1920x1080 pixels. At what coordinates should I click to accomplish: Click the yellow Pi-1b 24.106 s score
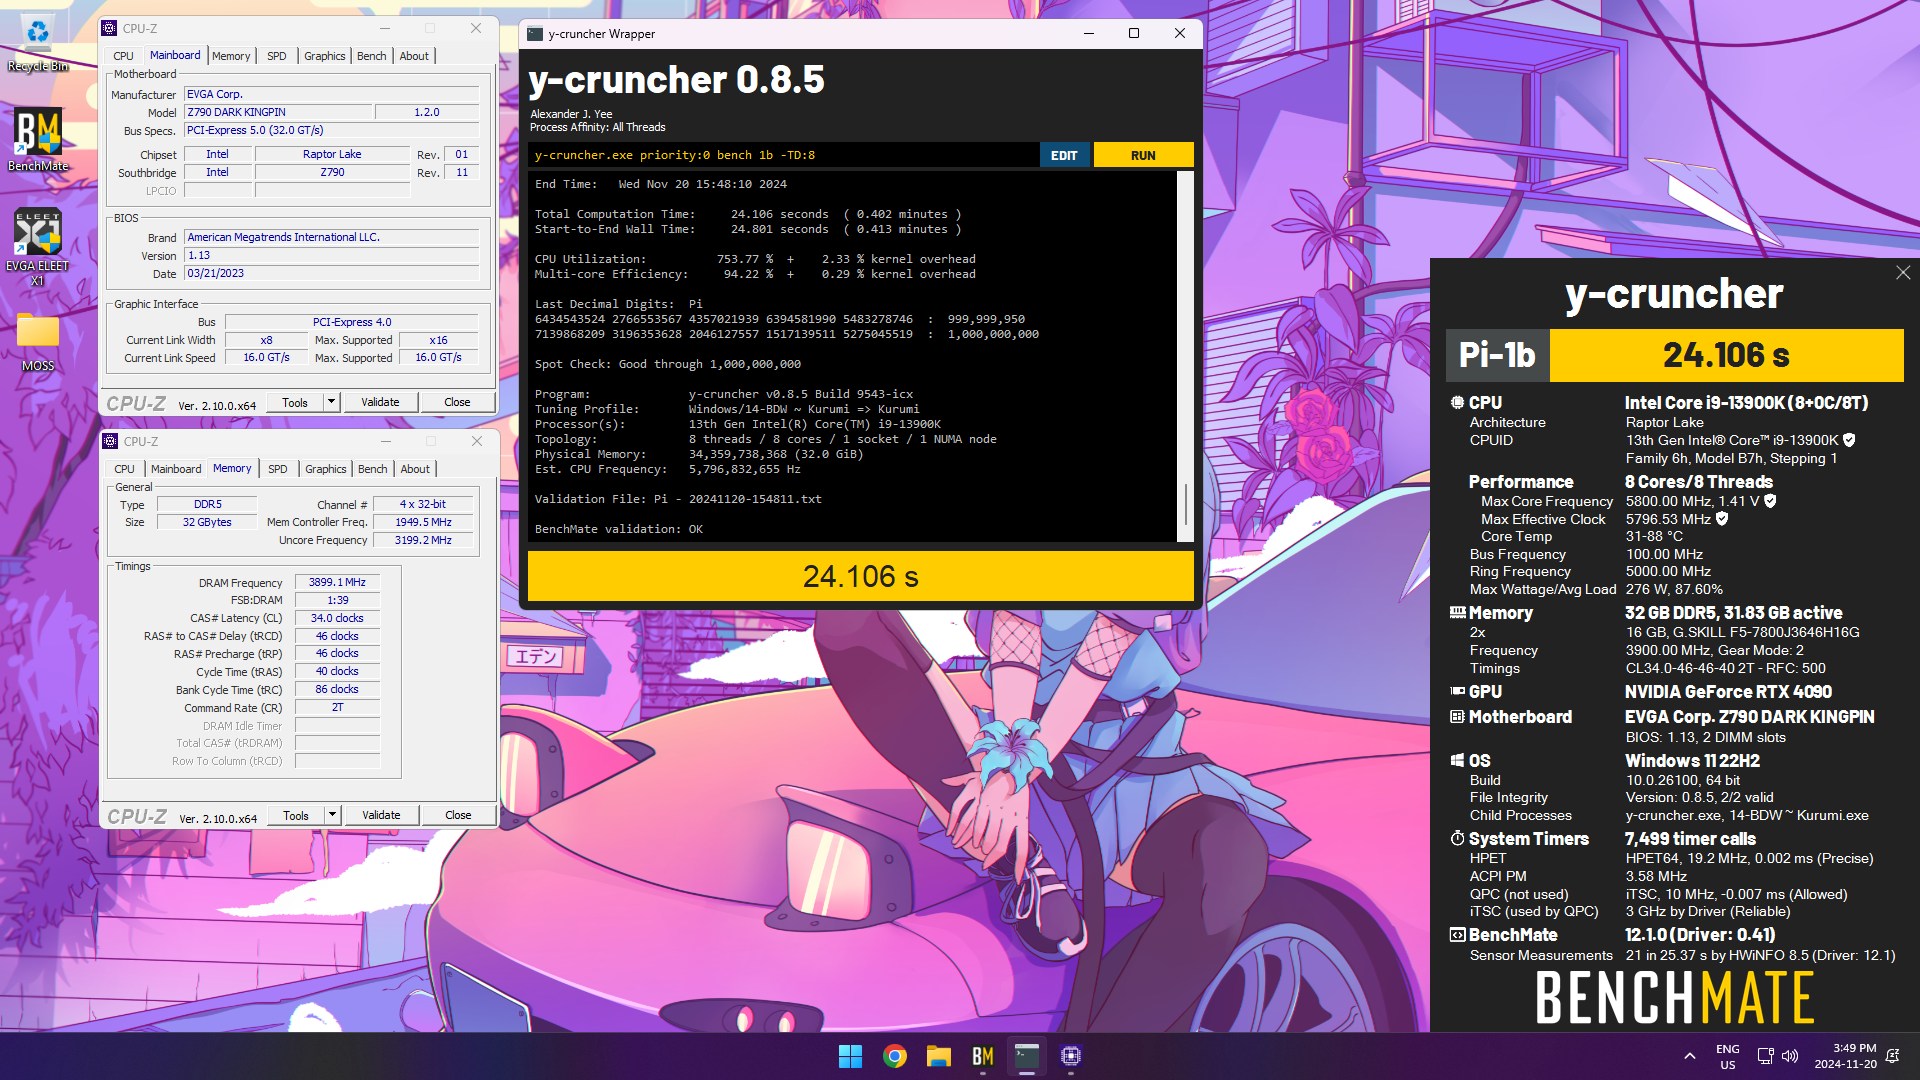[x=1726, y=355]
